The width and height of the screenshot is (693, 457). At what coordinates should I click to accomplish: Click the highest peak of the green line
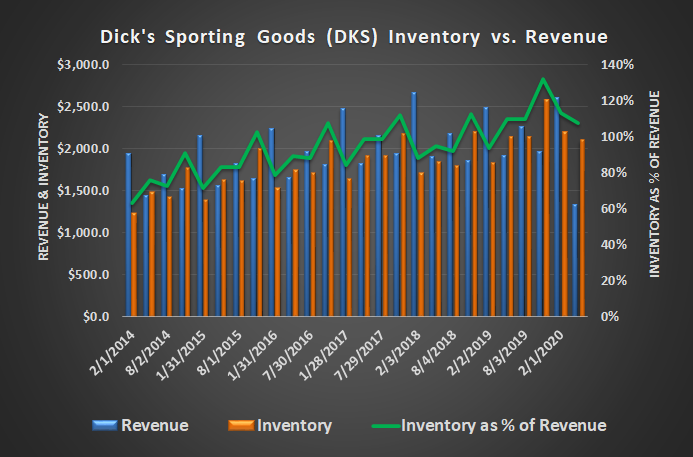542,79
